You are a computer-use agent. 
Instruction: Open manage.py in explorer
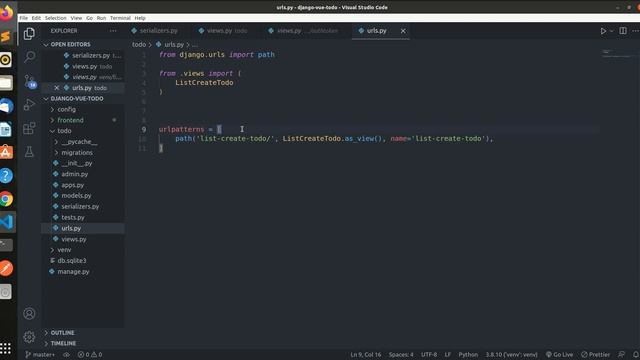point(73,271)
